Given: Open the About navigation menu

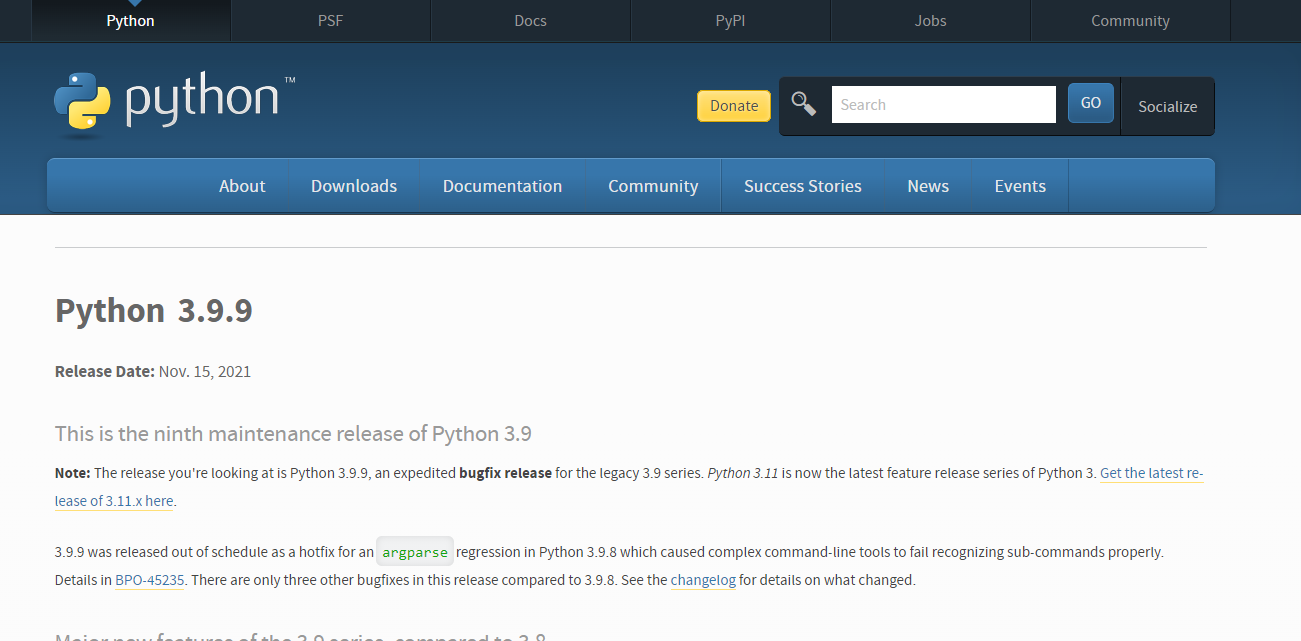Looking at the screenshot, I should tap(242, 186).
